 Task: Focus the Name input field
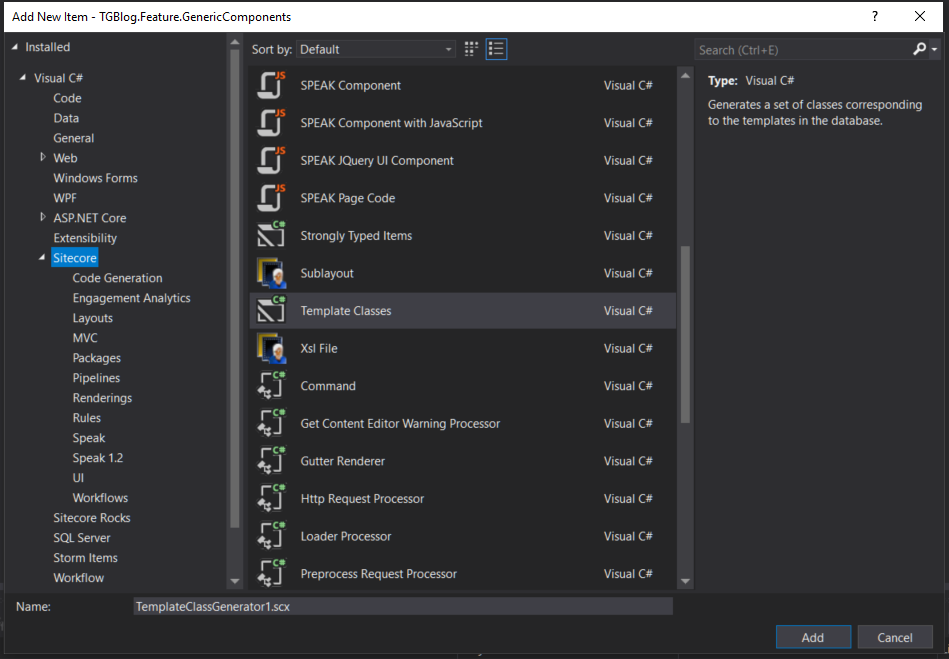(402, 606)
